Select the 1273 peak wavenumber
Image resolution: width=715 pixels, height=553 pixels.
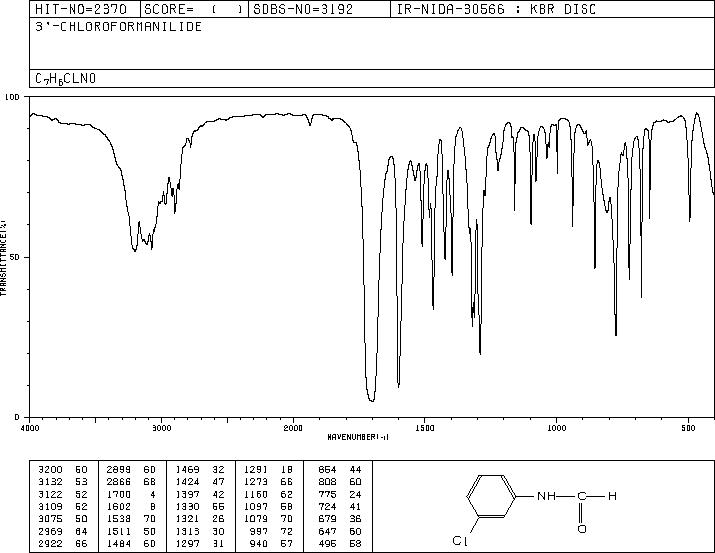point(256,482)
